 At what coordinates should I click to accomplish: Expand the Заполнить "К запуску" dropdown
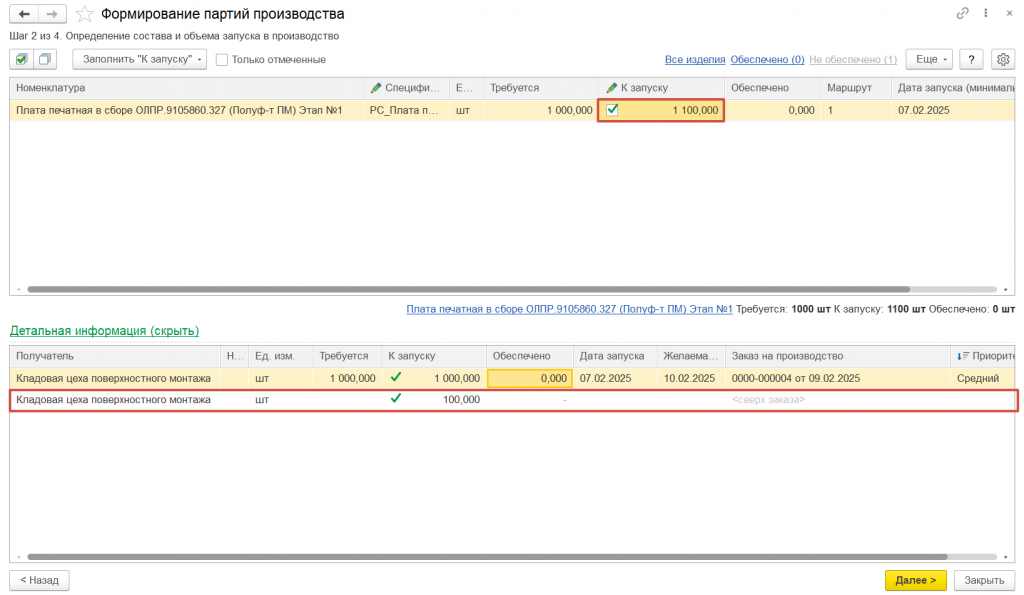[139, 59]
